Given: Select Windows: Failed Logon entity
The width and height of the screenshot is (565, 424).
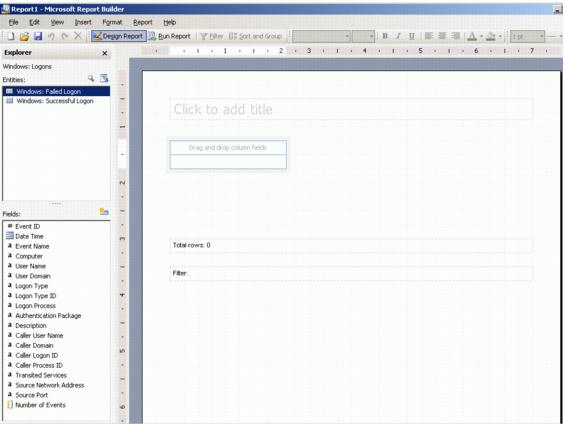Looking at the screenshot, I should (x=56, y=91).
